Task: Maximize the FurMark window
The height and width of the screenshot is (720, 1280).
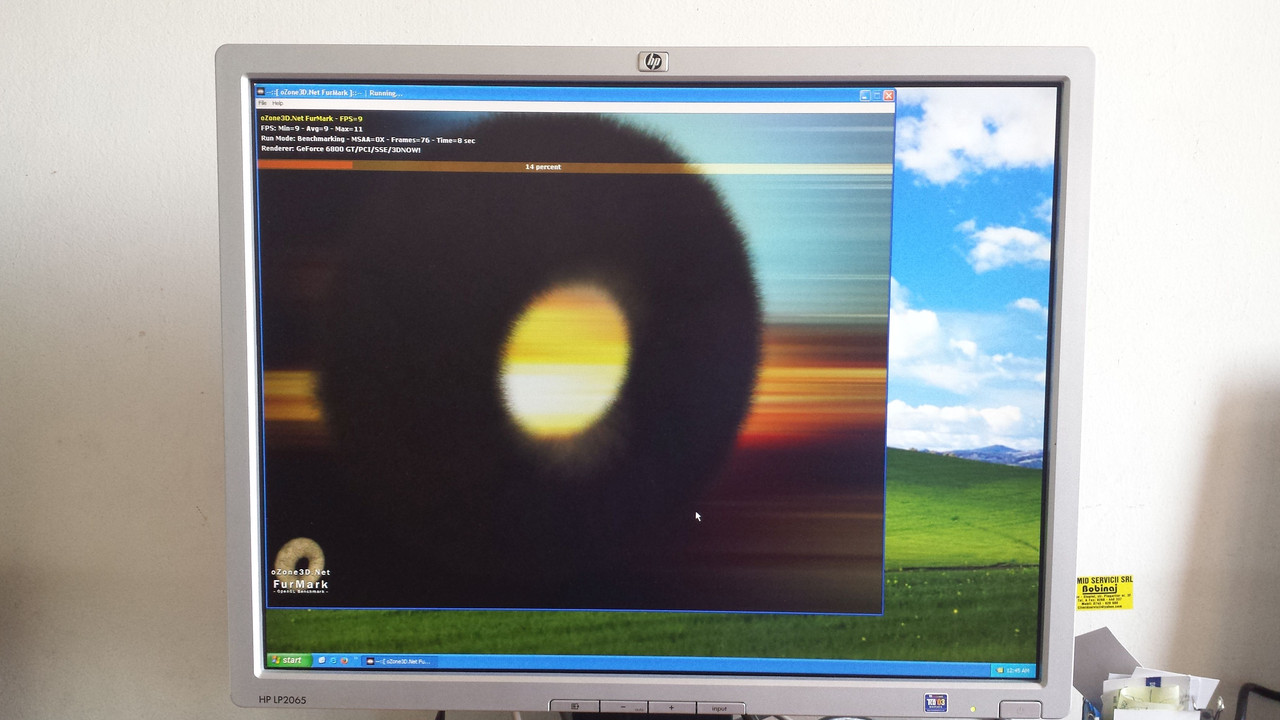Action: 877,96
